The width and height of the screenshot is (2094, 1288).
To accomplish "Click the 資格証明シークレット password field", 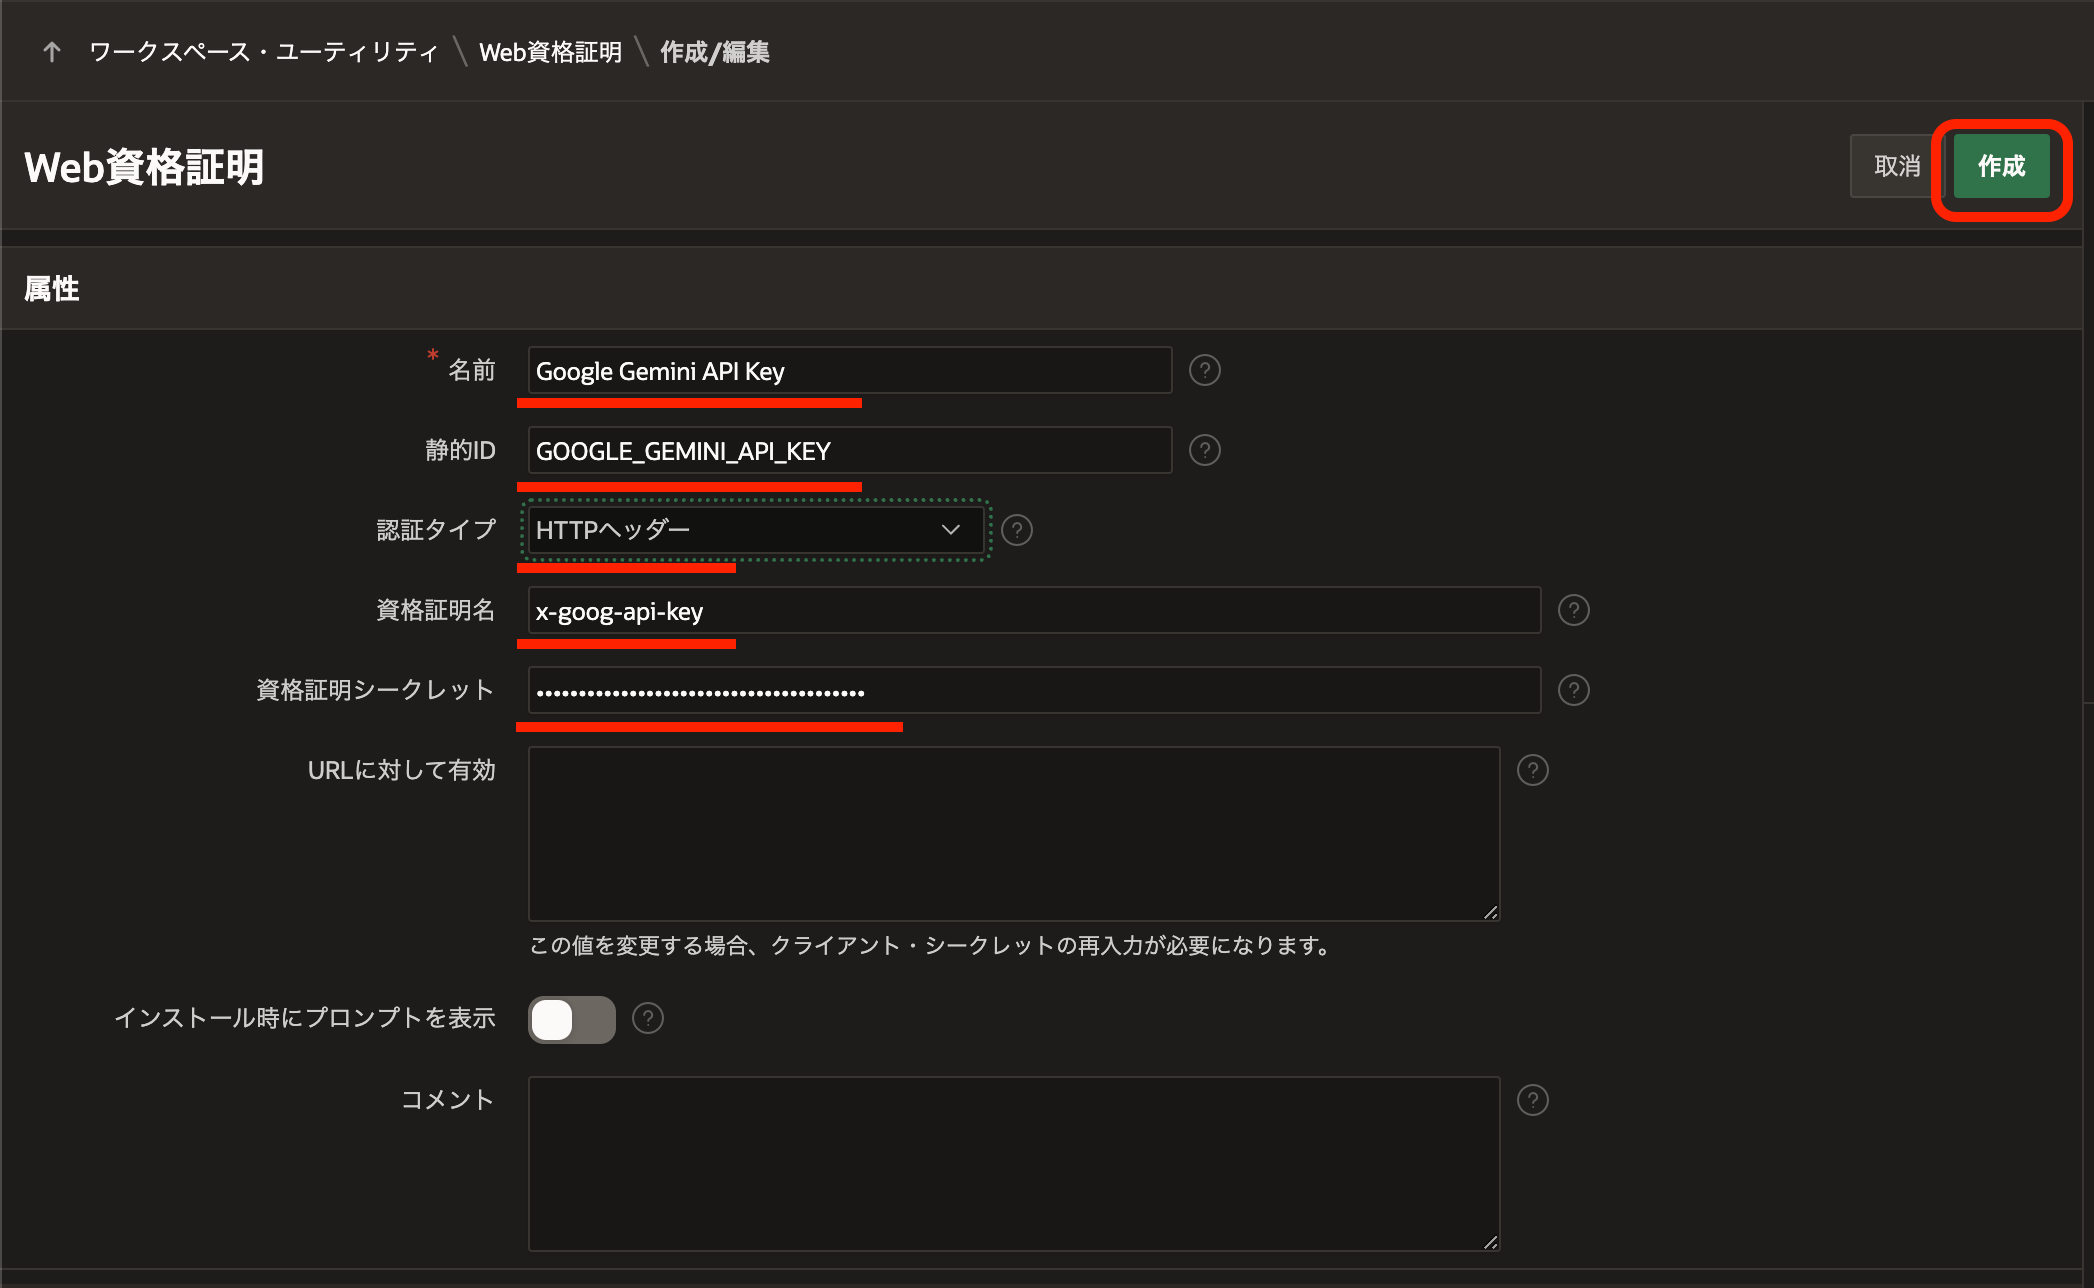I will pos(1033,691).
